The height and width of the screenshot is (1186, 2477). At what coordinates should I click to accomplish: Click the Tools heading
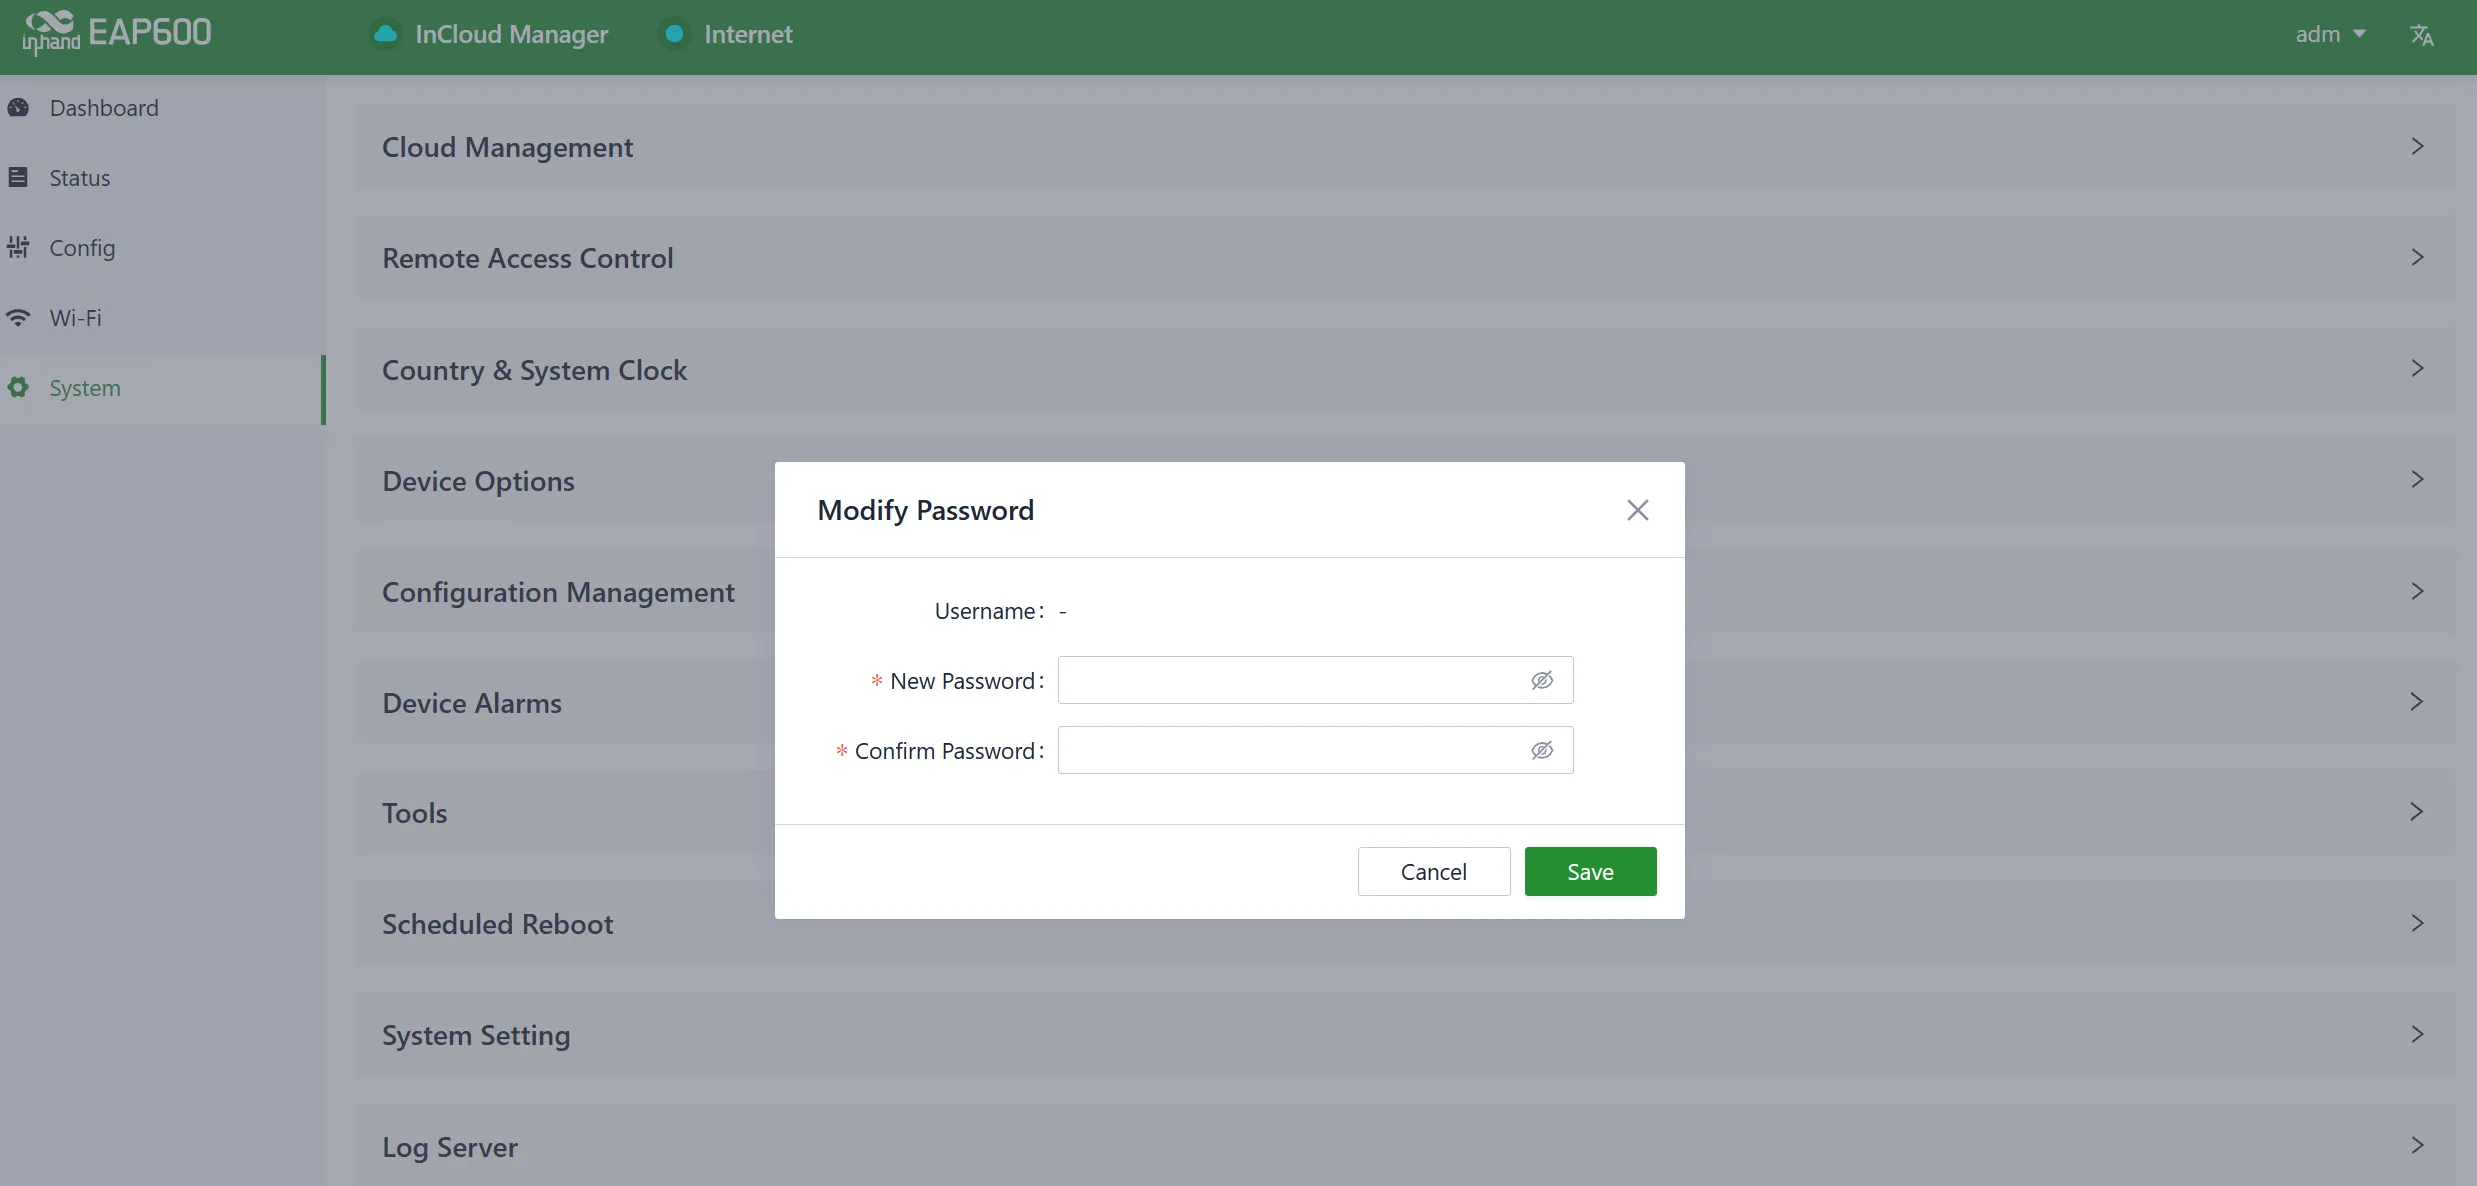coord(414,813)
